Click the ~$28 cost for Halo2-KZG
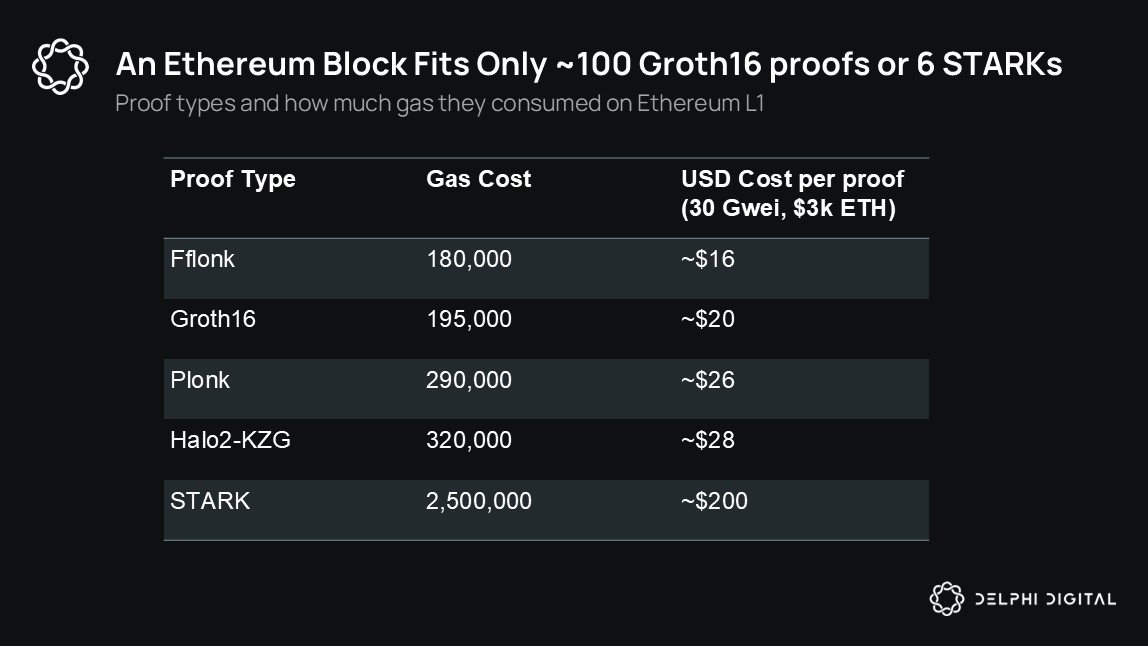Image resolution: width=1148 pixels, height=646 pixels. click(708, 439)
